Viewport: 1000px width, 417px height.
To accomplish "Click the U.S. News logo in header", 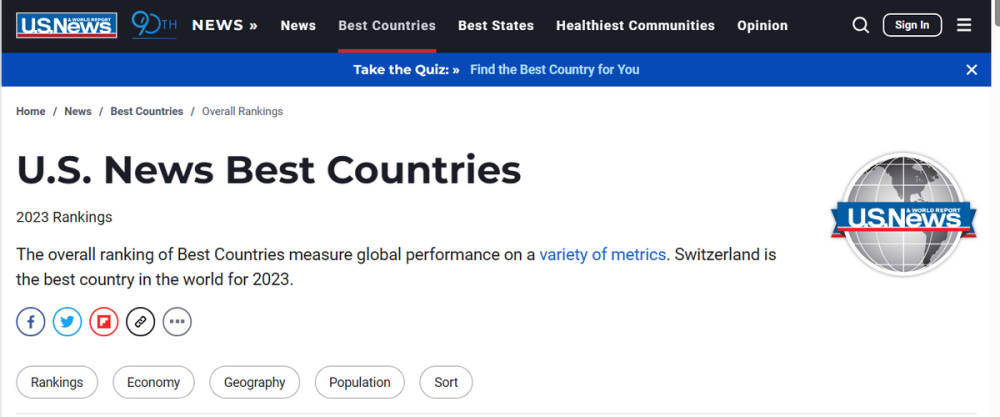I will coord(66,26).
